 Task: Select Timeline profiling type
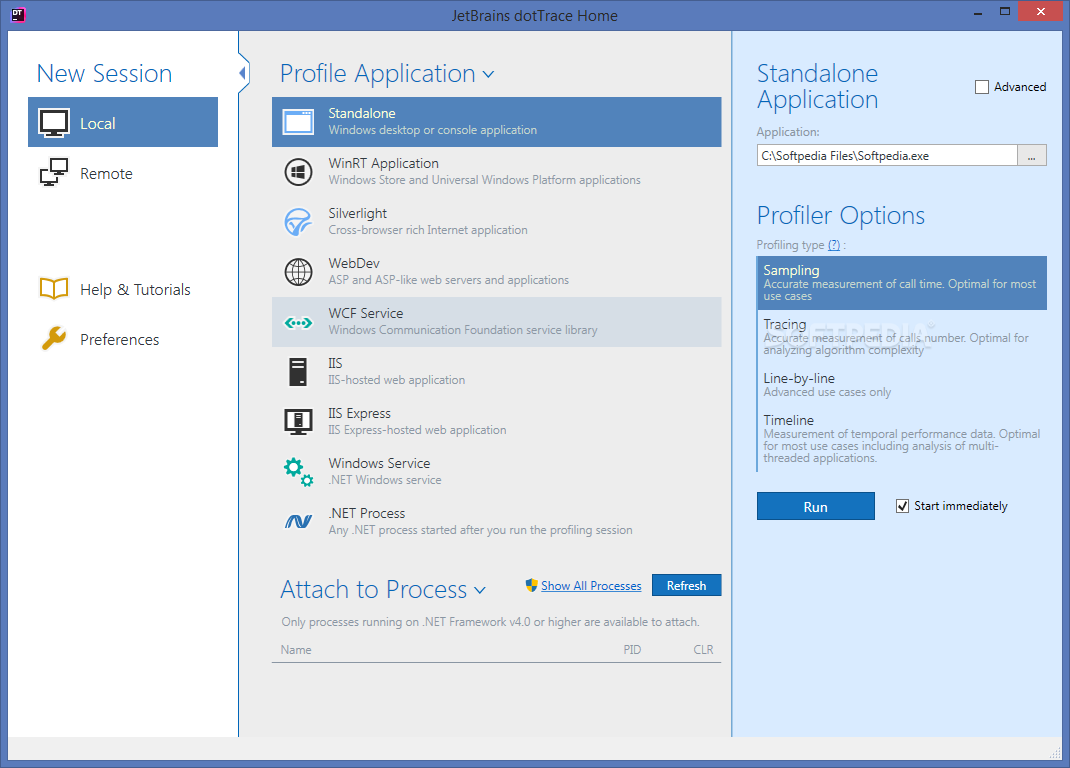click(x=901, y=438)
